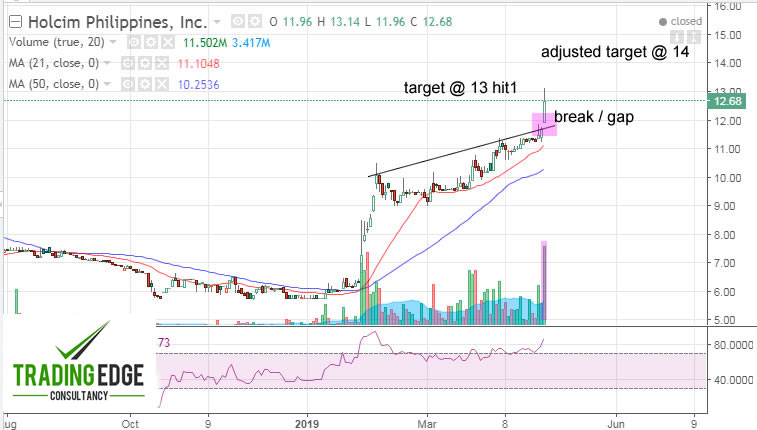Expand the MA (50, close, 0) dropdown arrow
Image resolution: width=757 pixels, height=430 pixels.
click(x=107, y=84)
